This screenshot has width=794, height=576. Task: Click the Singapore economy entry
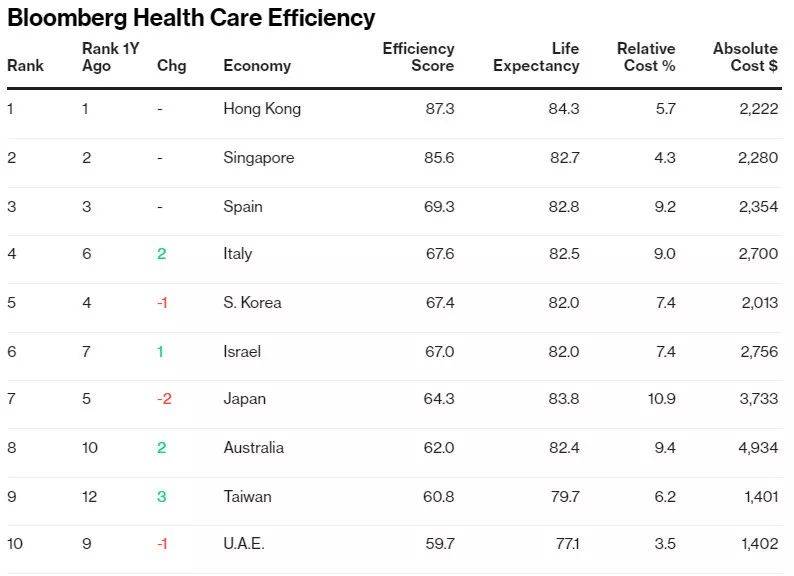tap(258, 158)
